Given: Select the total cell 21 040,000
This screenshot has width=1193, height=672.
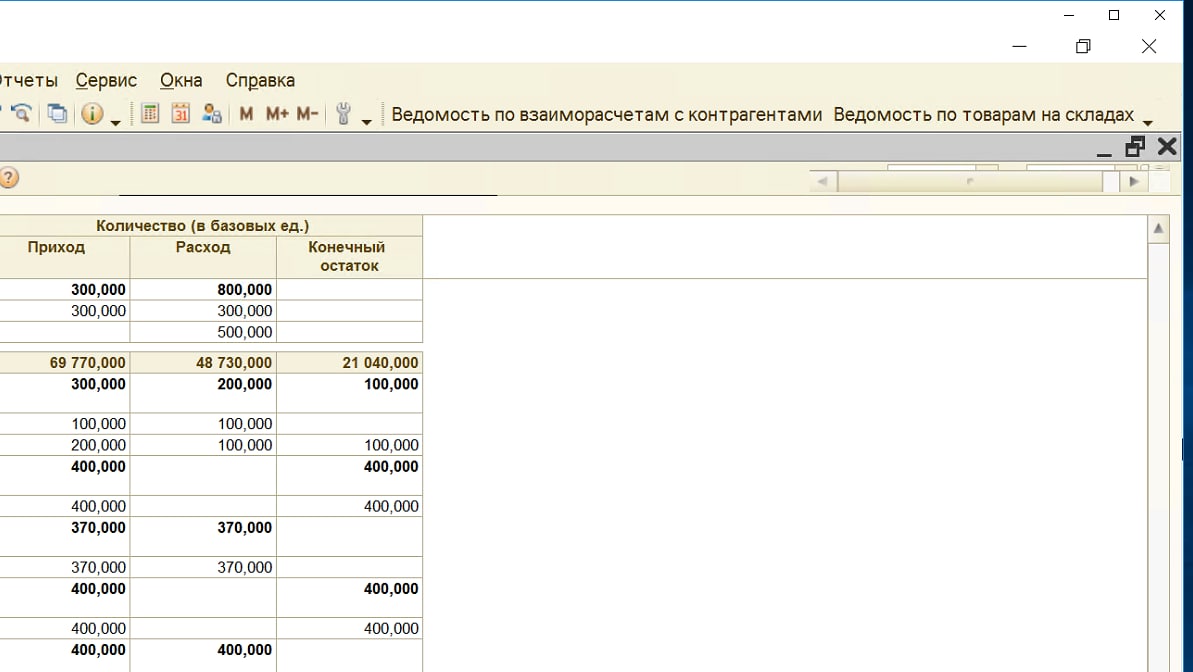Looking at the screenshot, I should click(x=349, y=362).
